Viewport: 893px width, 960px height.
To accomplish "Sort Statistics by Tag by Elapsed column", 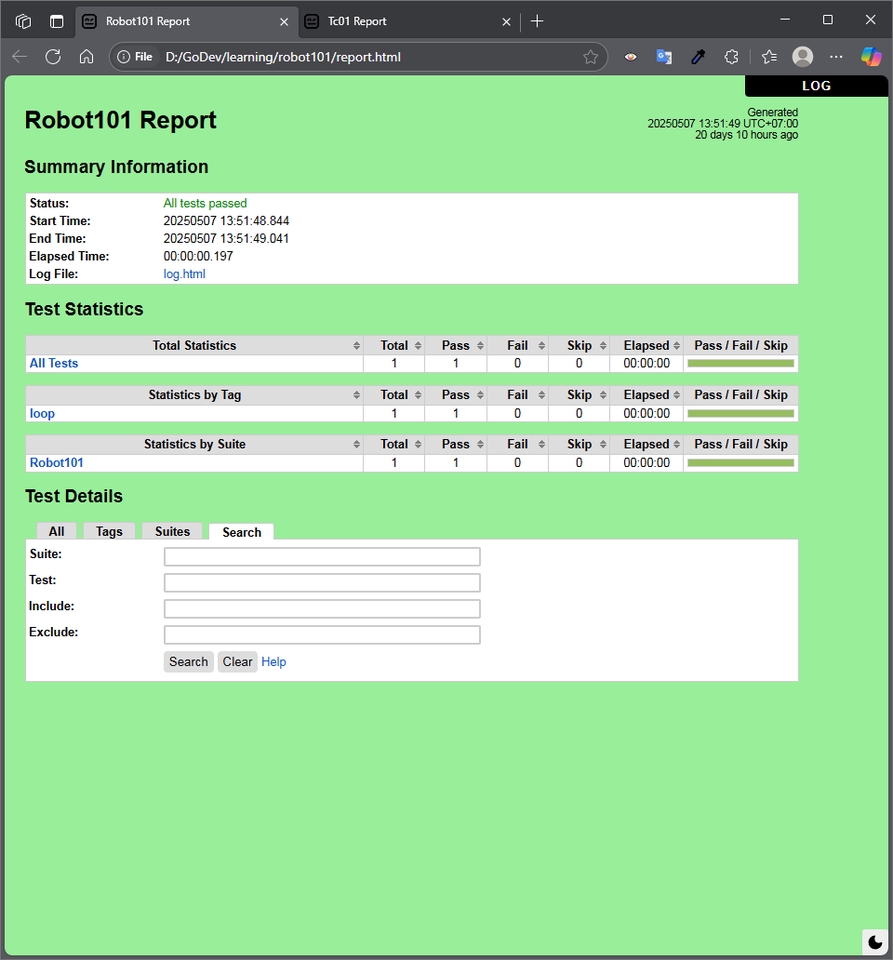I will pyautogui.click(x=646, y=395).
